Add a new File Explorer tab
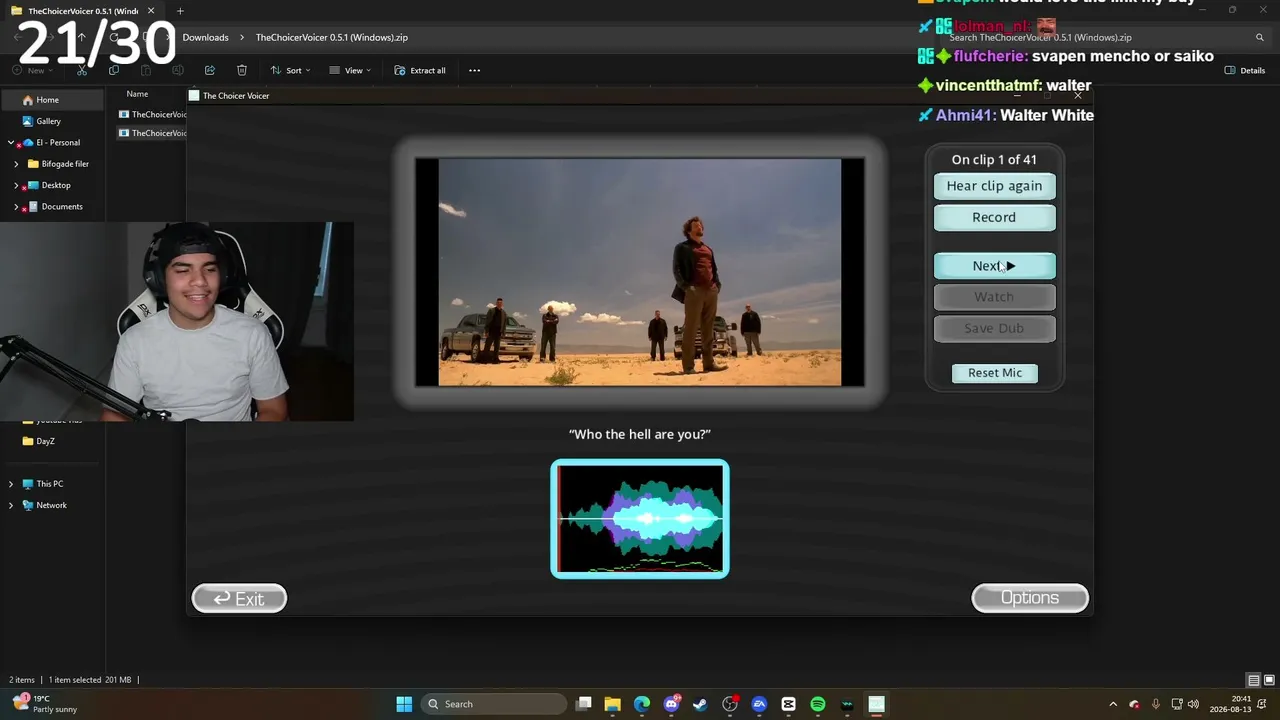 180,11
